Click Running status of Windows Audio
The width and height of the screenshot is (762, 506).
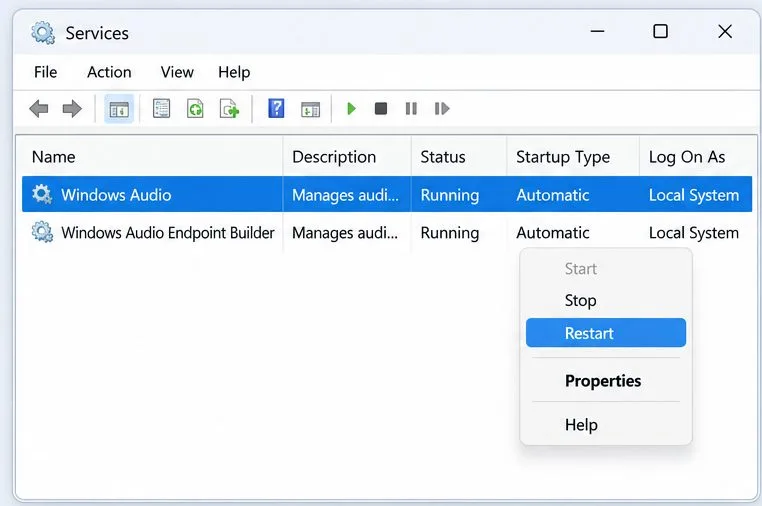(x=450, y=195)
